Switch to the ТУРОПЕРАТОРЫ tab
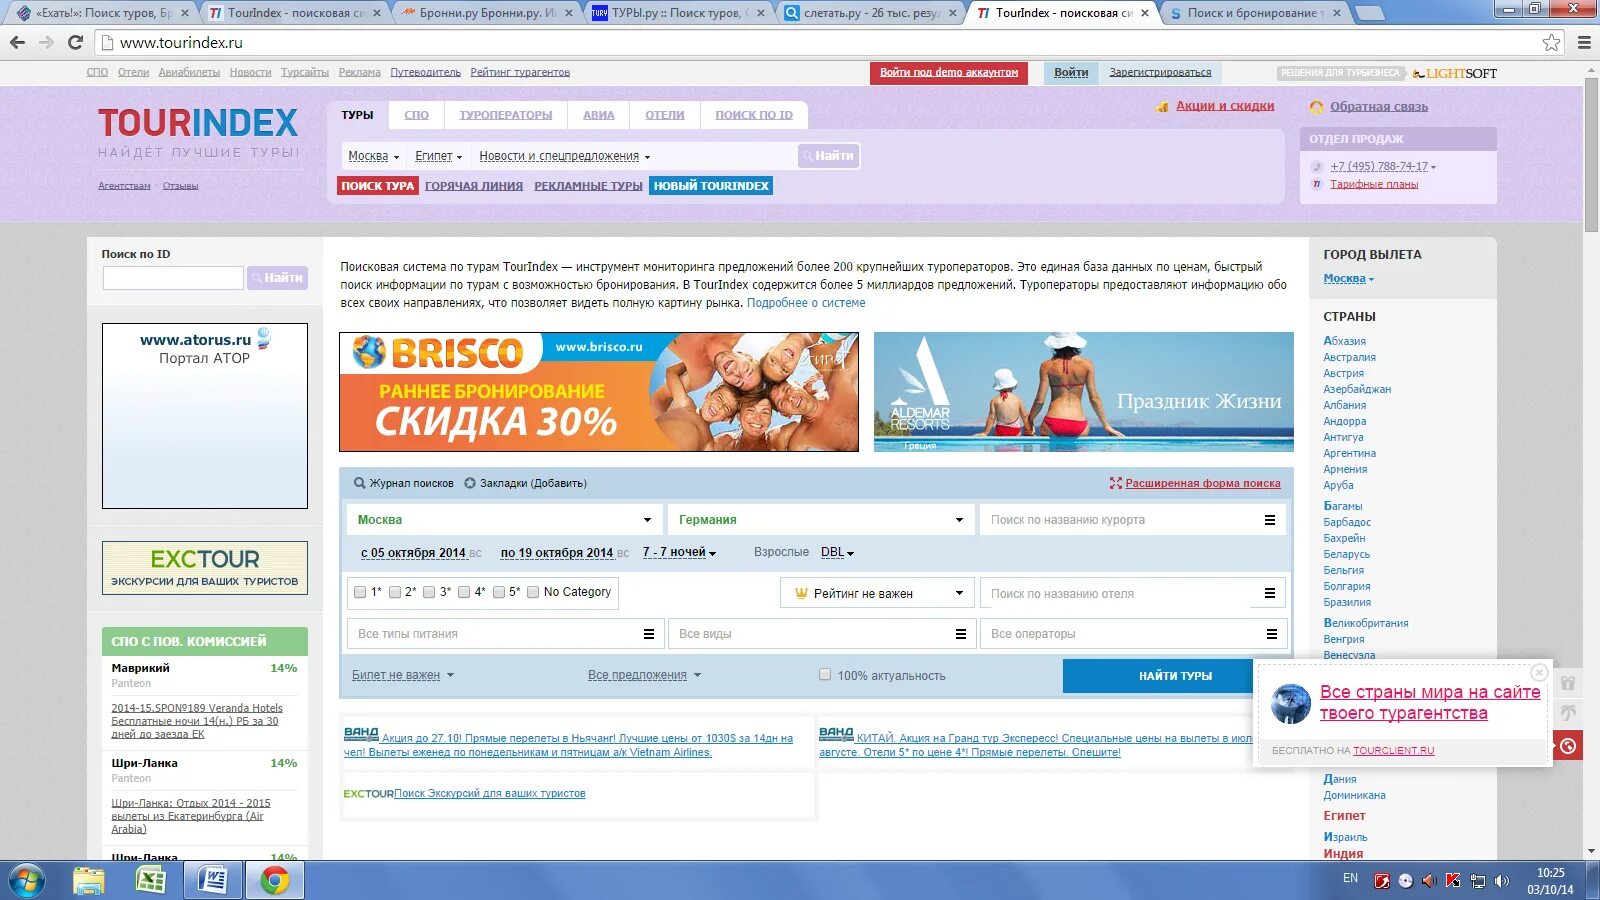The width and height of the screenshot is (1600, 900). tap(505, 115)
